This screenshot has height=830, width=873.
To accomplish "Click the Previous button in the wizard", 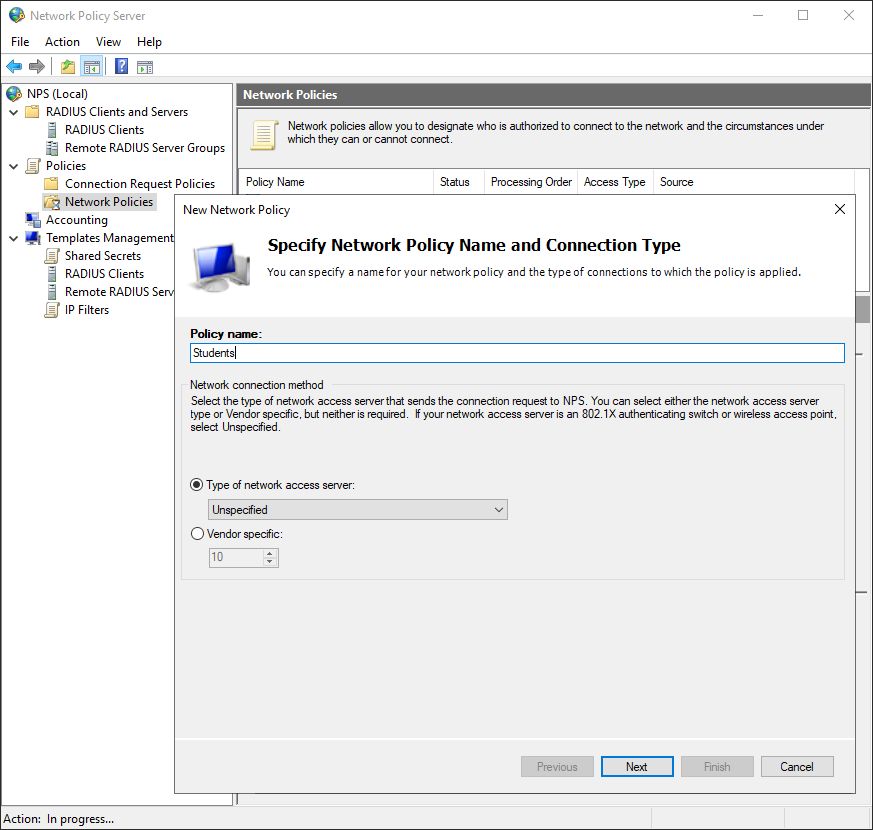I will point(557,767).
